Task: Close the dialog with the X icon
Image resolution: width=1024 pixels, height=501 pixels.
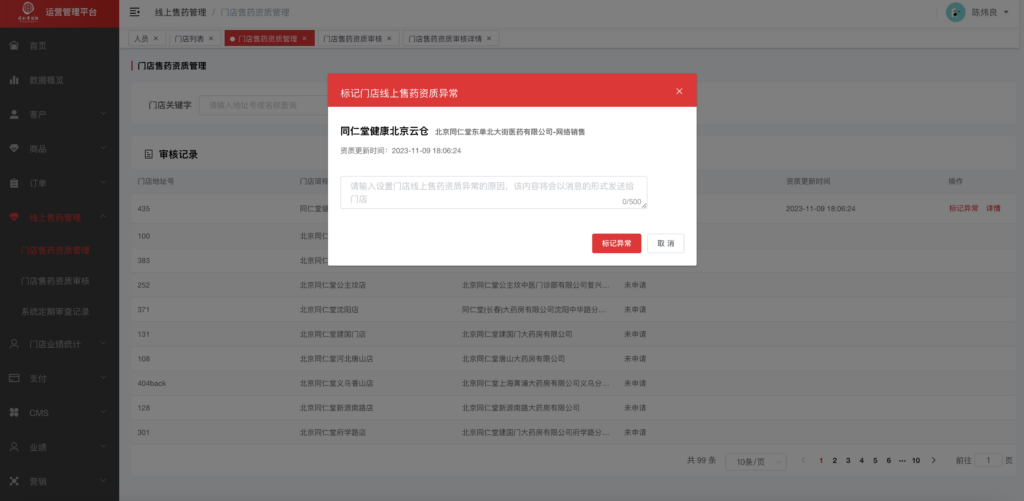Action: click(x=679, y=91)
